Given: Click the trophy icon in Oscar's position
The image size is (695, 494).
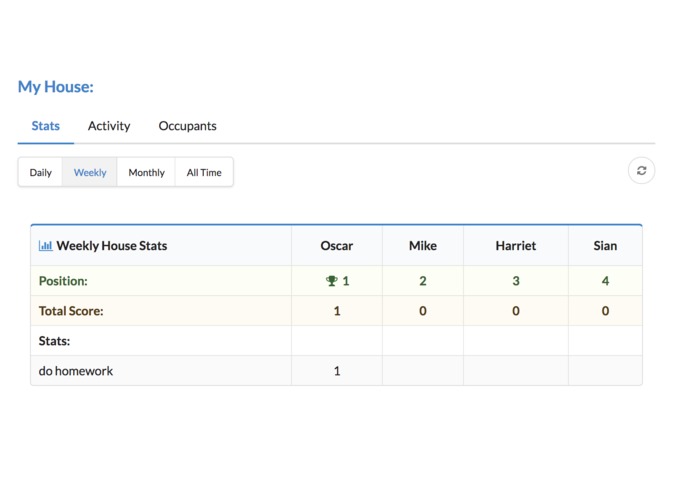Looking at the screenshot, I should [331, 281].
